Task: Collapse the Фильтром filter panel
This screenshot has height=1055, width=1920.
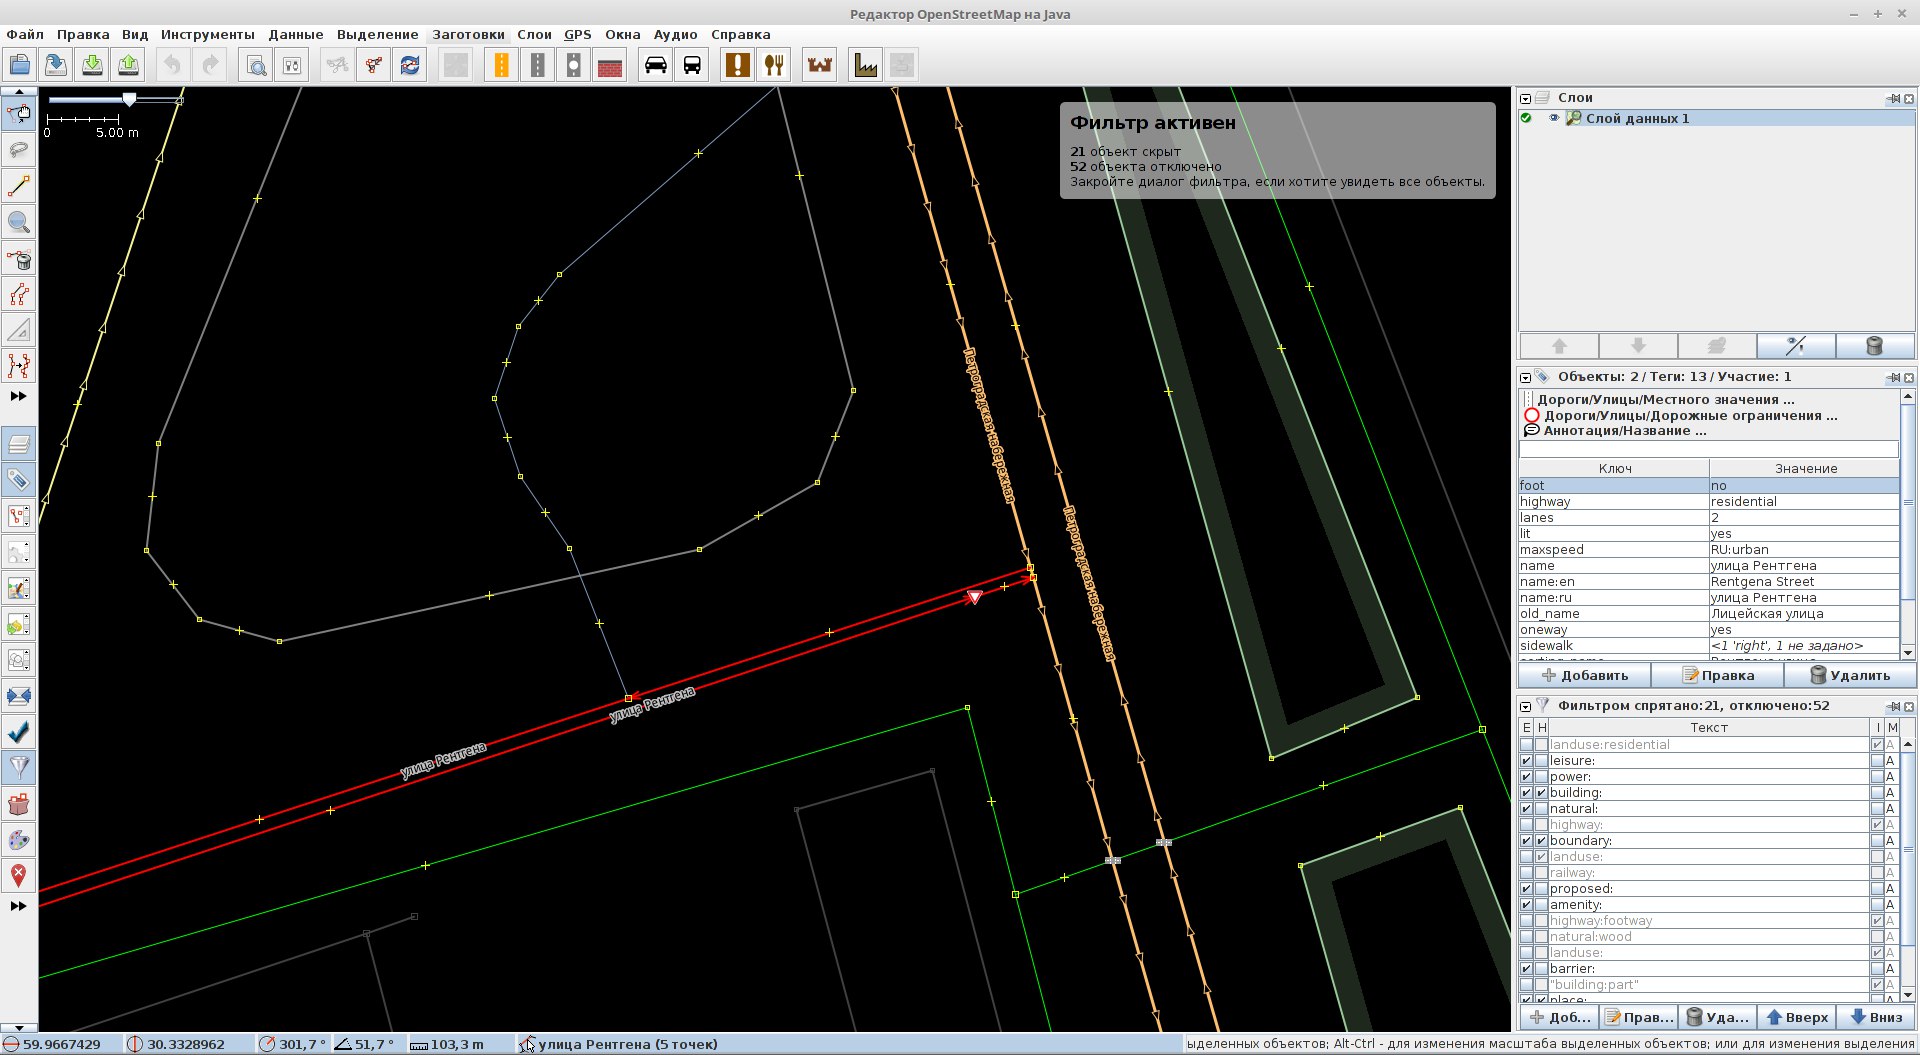Action: 1525,706
